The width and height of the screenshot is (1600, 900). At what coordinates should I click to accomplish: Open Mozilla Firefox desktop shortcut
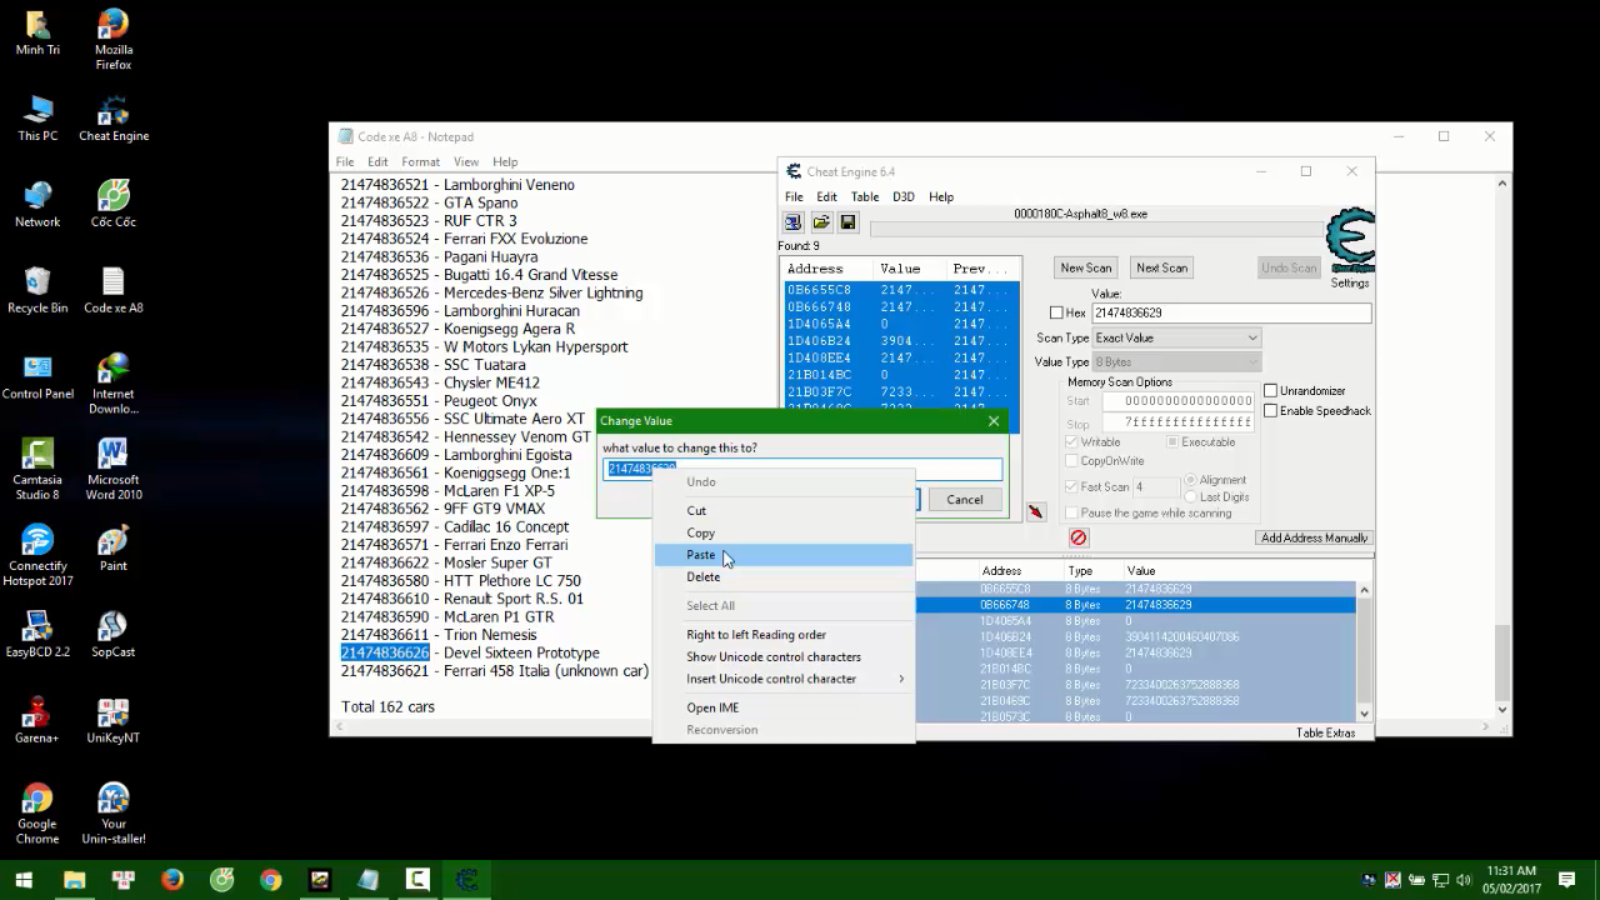click(x=113, y=39)
